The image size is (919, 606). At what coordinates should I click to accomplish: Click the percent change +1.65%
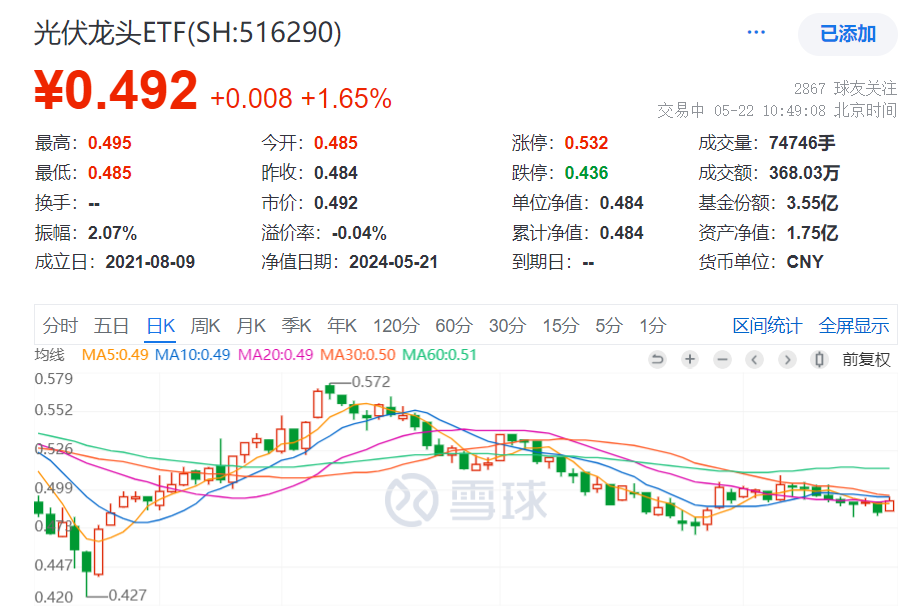pos(346,98)
